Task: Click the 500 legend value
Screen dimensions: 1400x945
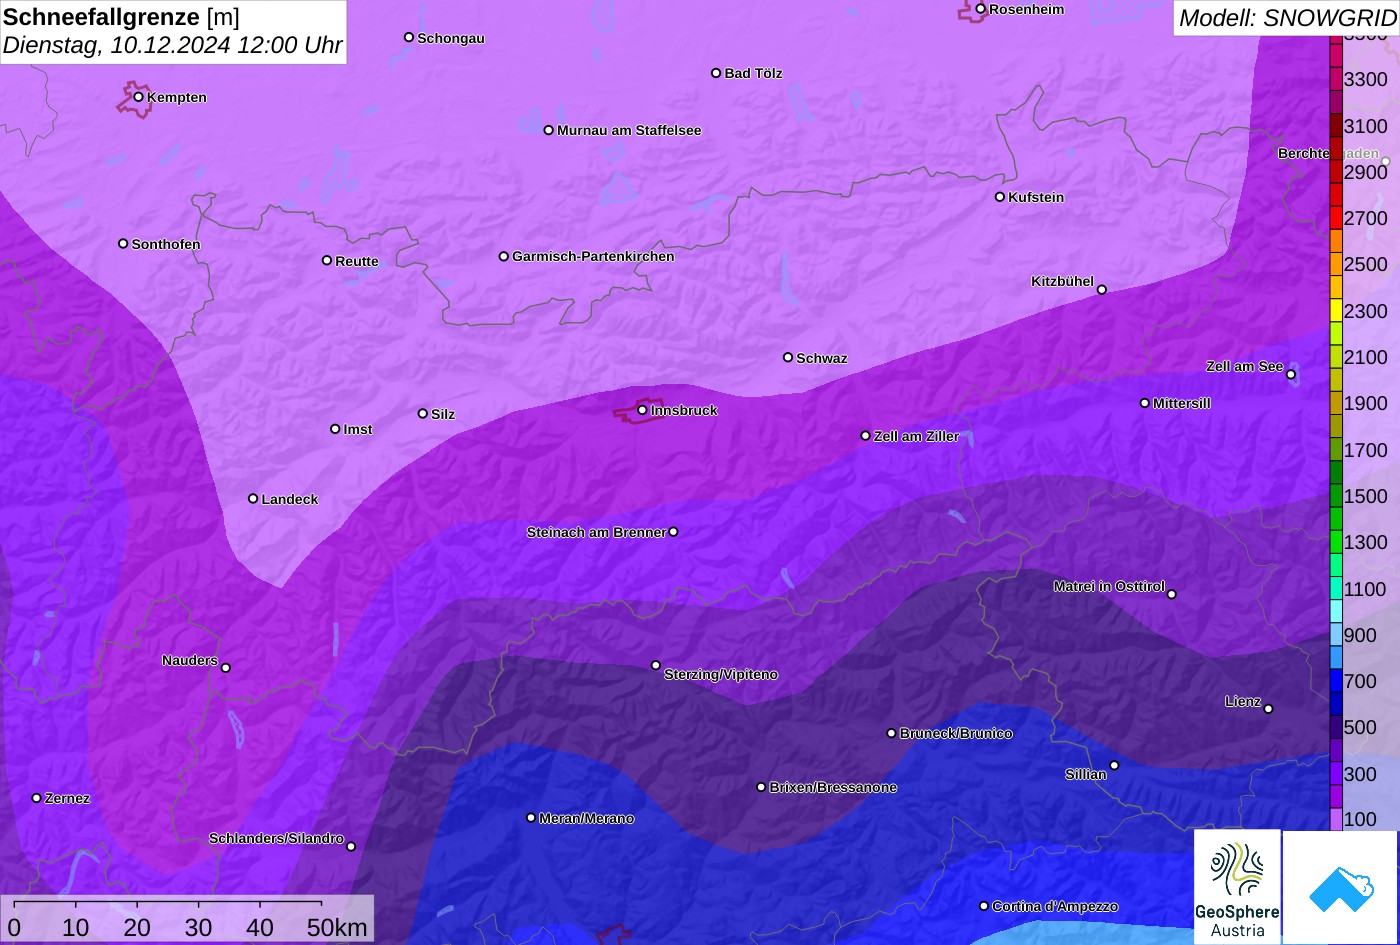Action: pos(1360,727)
